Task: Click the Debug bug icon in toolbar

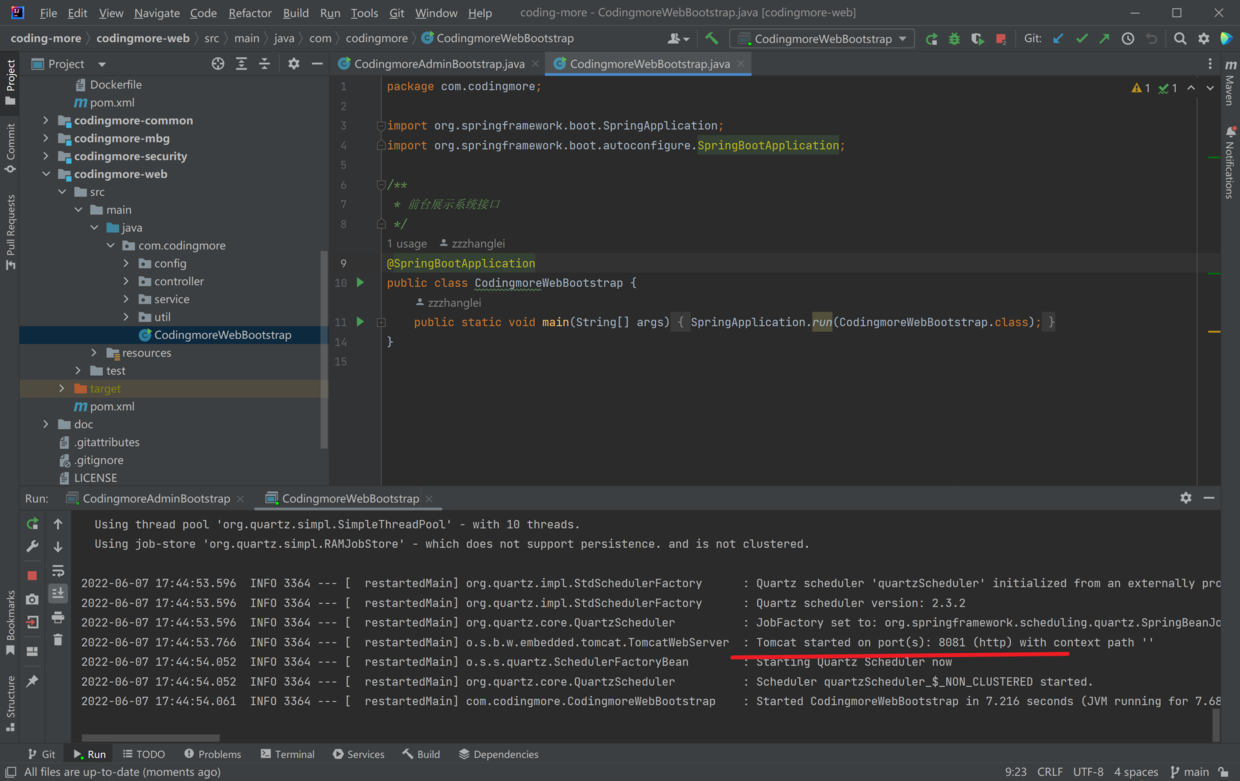Action: pyautogui.click(x=954, y=39)
